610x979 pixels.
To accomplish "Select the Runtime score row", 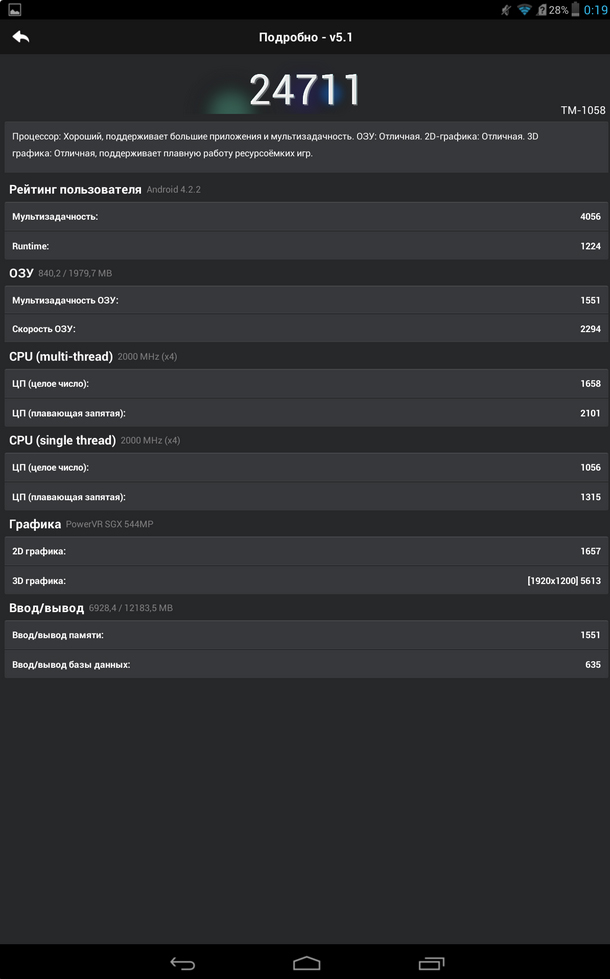I will click(x=305, y=246).
